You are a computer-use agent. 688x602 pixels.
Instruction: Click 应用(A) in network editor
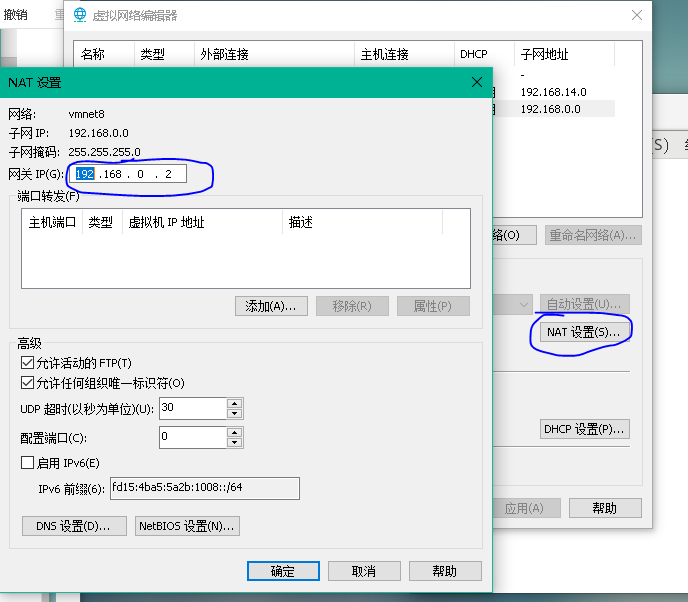click(526, 508)
